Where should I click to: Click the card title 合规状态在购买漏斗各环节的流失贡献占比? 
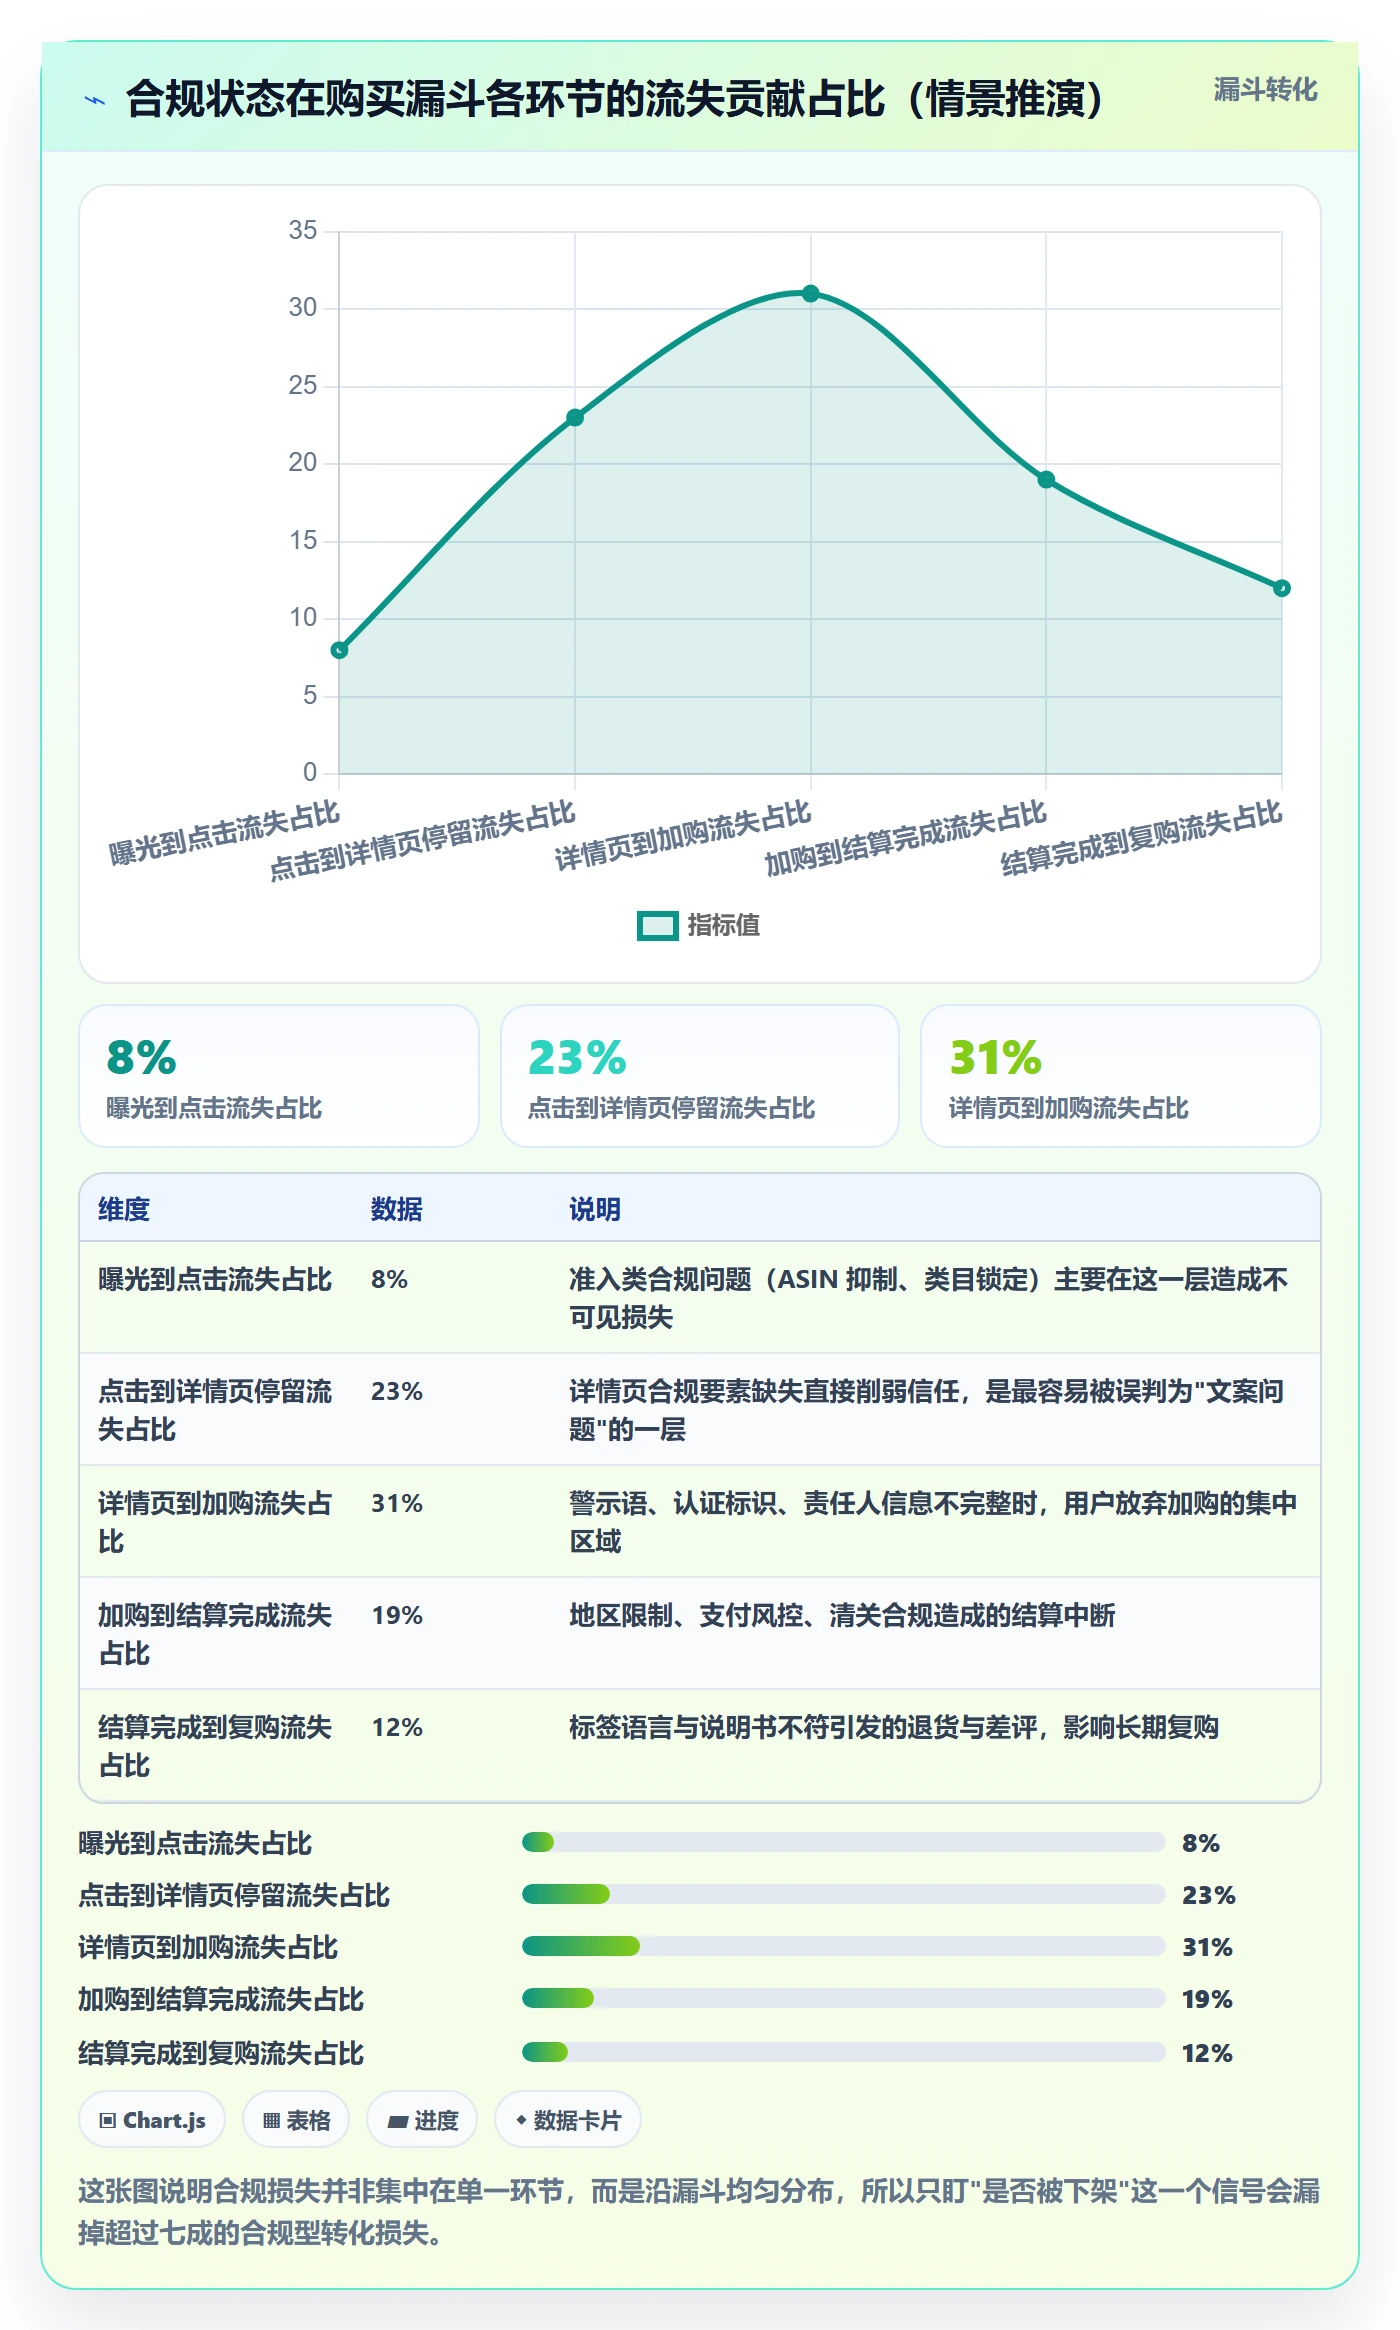pos(615,99)
